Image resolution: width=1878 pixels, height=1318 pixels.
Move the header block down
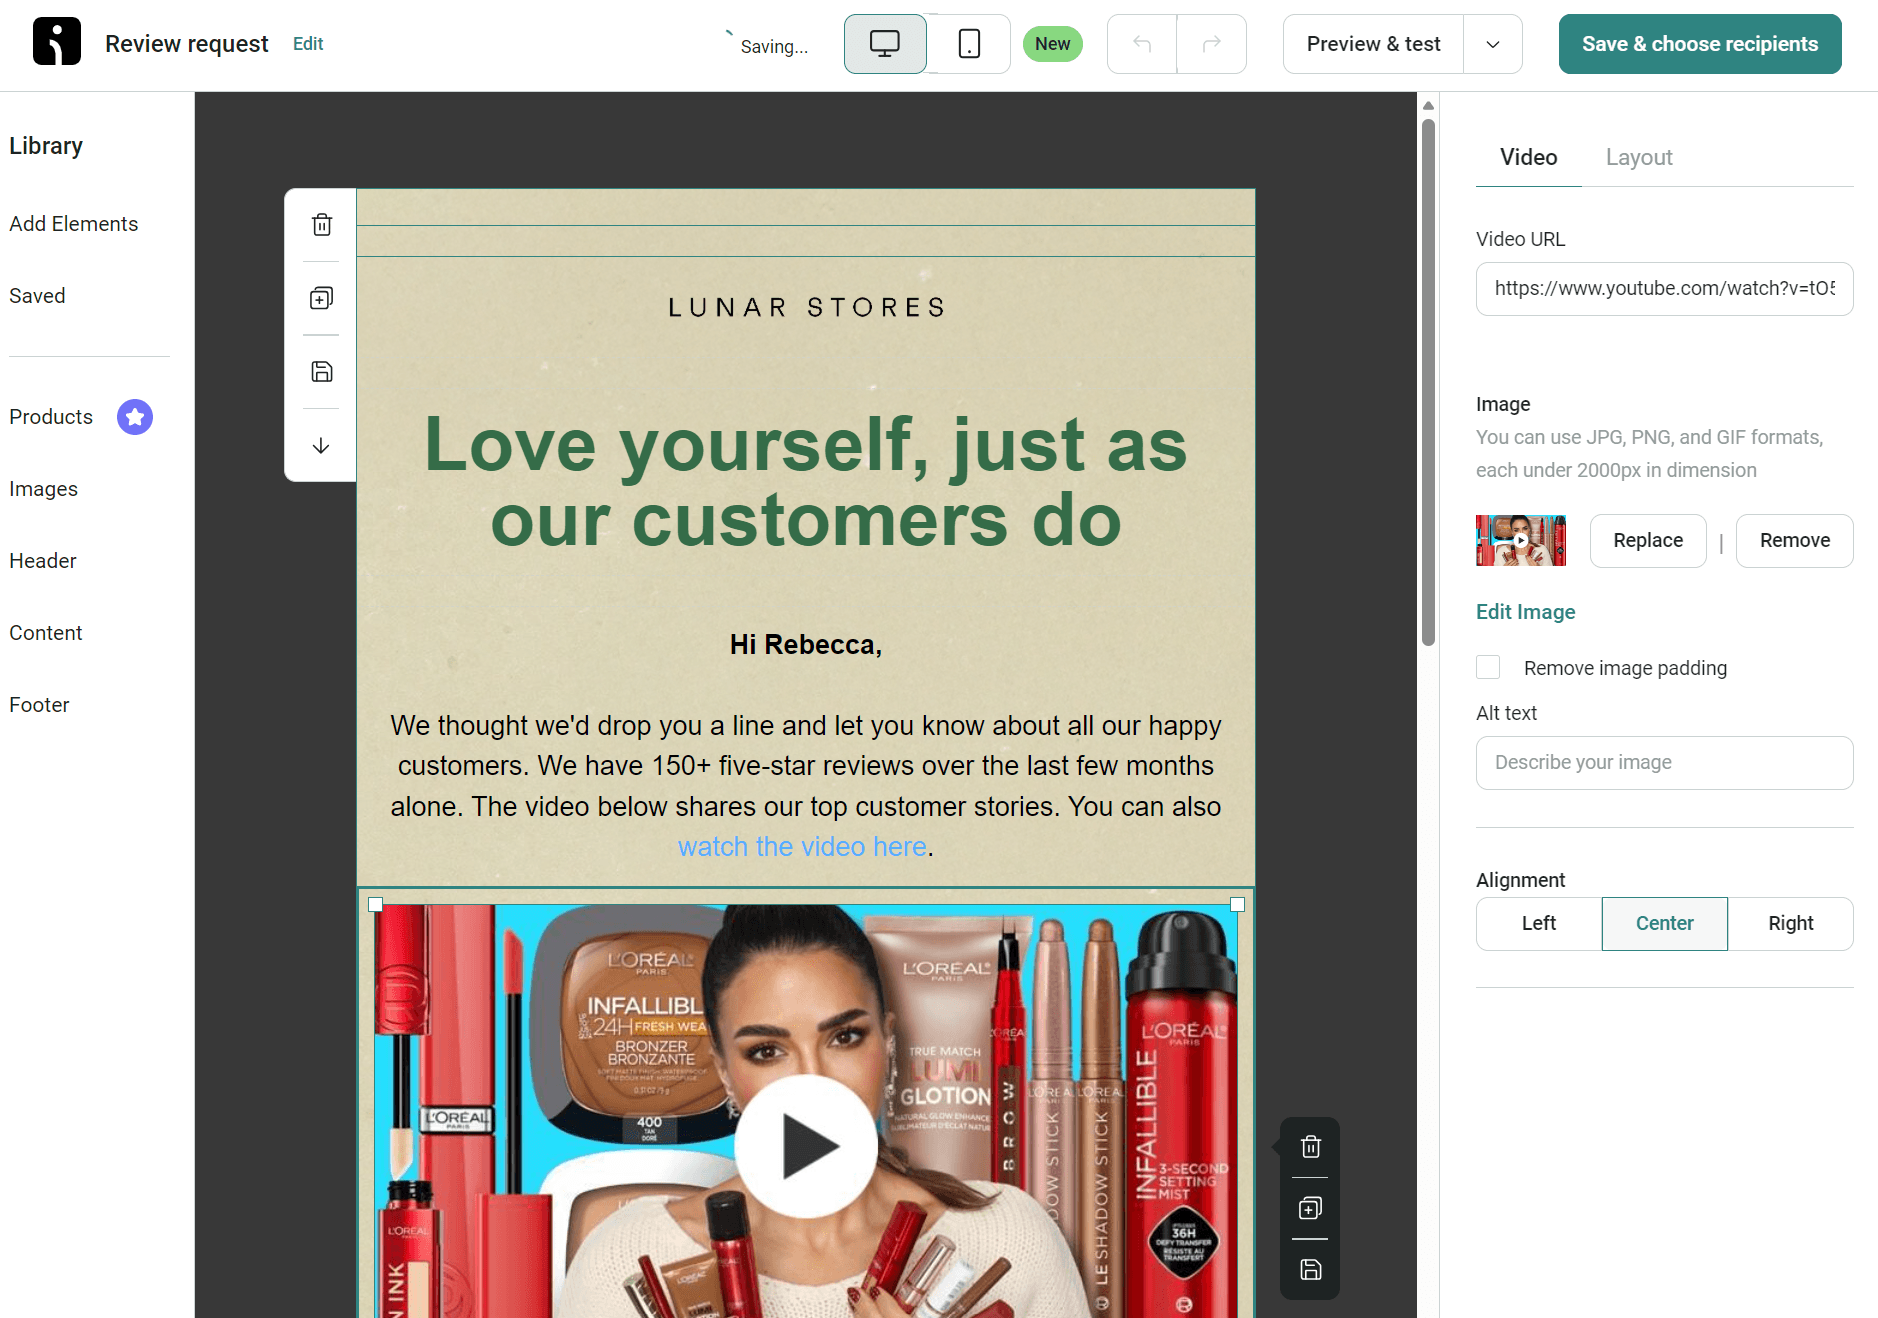tap(321, 446)
